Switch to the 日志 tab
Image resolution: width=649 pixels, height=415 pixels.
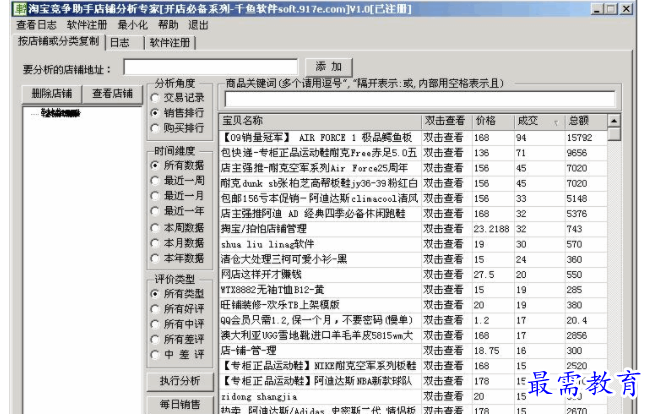point(125,43)
